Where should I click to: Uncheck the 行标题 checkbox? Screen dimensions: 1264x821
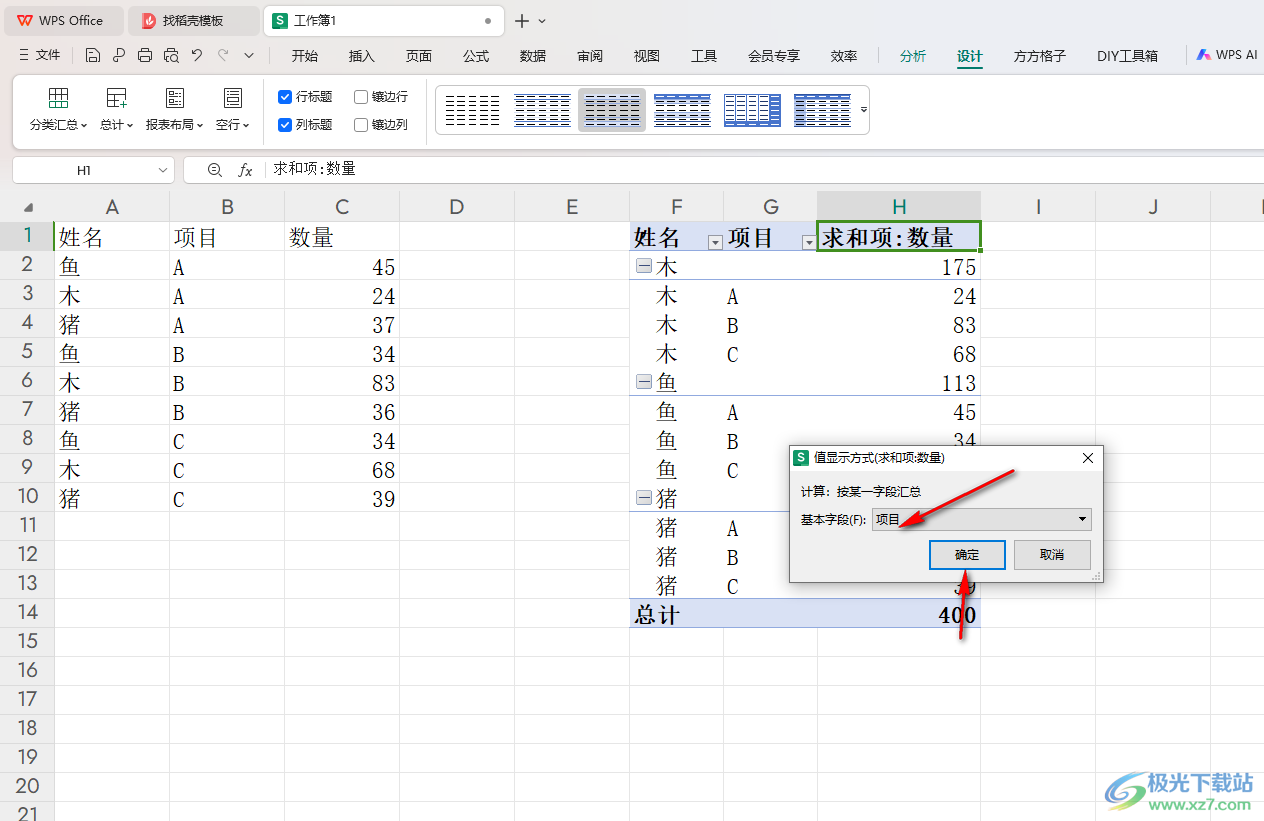click(x=285, y=97)
